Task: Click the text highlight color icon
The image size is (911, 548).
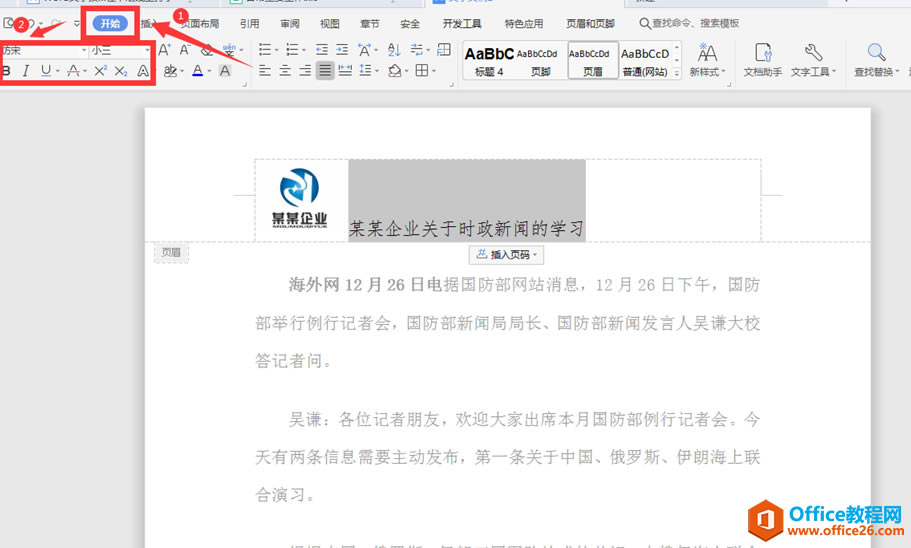Action: click(x=170, y=71)
